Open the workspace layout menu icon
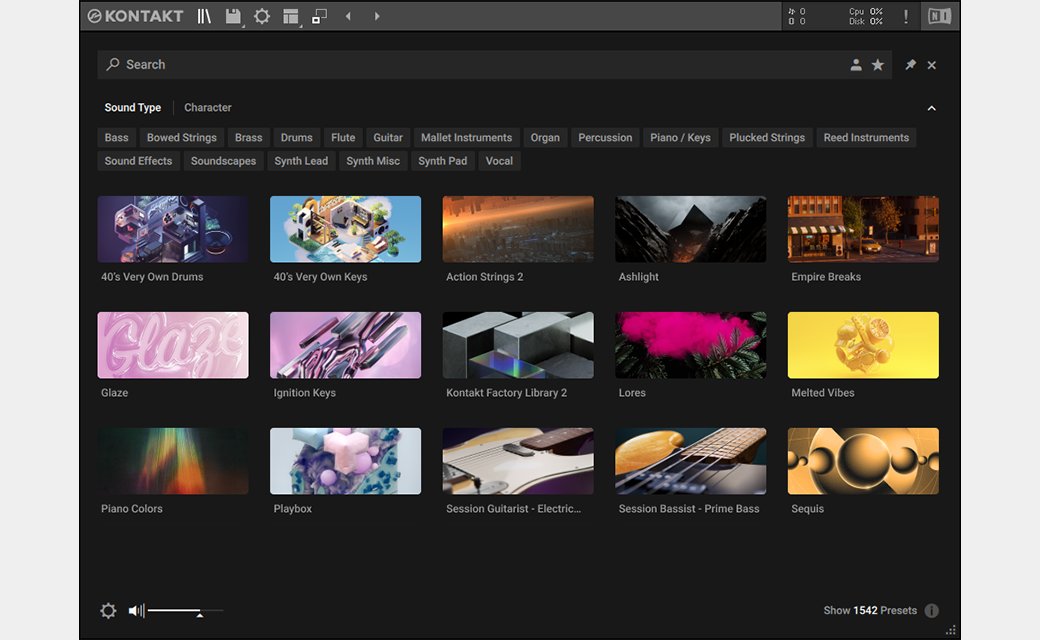1040x640 pixels. [291, 16]
